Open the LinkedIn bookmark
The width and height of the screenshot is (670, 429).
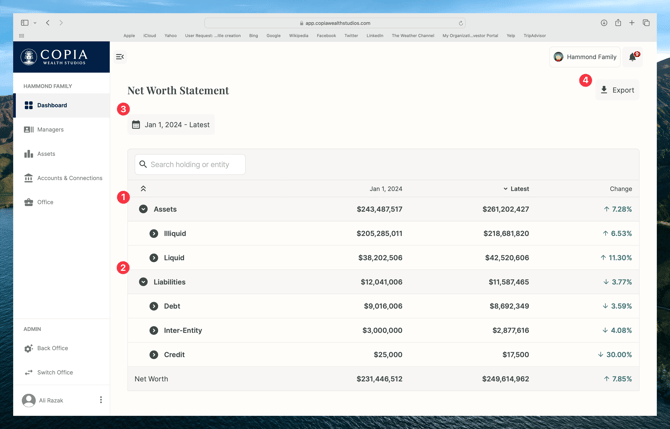pos(375,35)
